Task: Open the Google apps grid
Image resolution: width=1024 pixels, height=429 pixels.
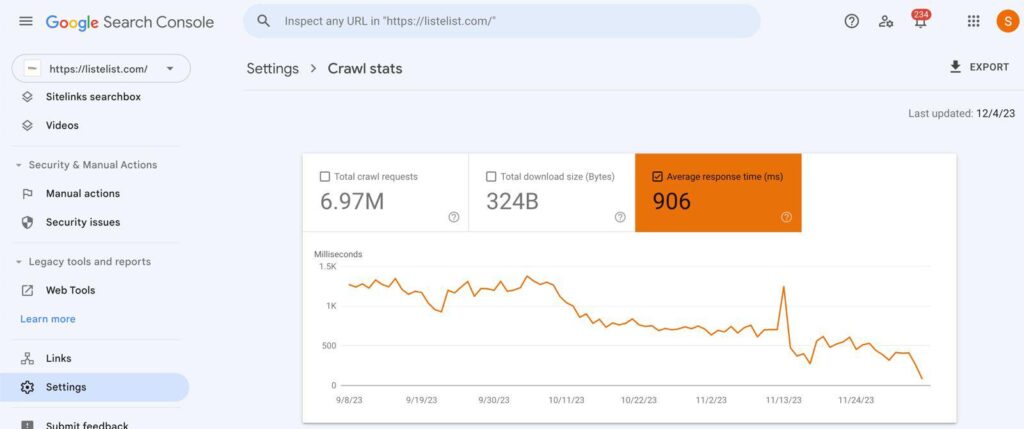Action: 973,21
